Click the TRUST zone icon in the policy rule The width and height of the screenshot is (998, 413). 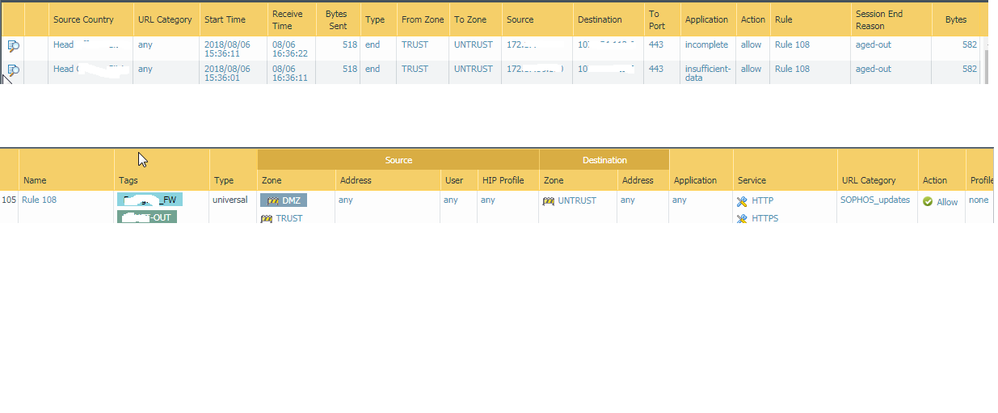(x=267, y=219)
